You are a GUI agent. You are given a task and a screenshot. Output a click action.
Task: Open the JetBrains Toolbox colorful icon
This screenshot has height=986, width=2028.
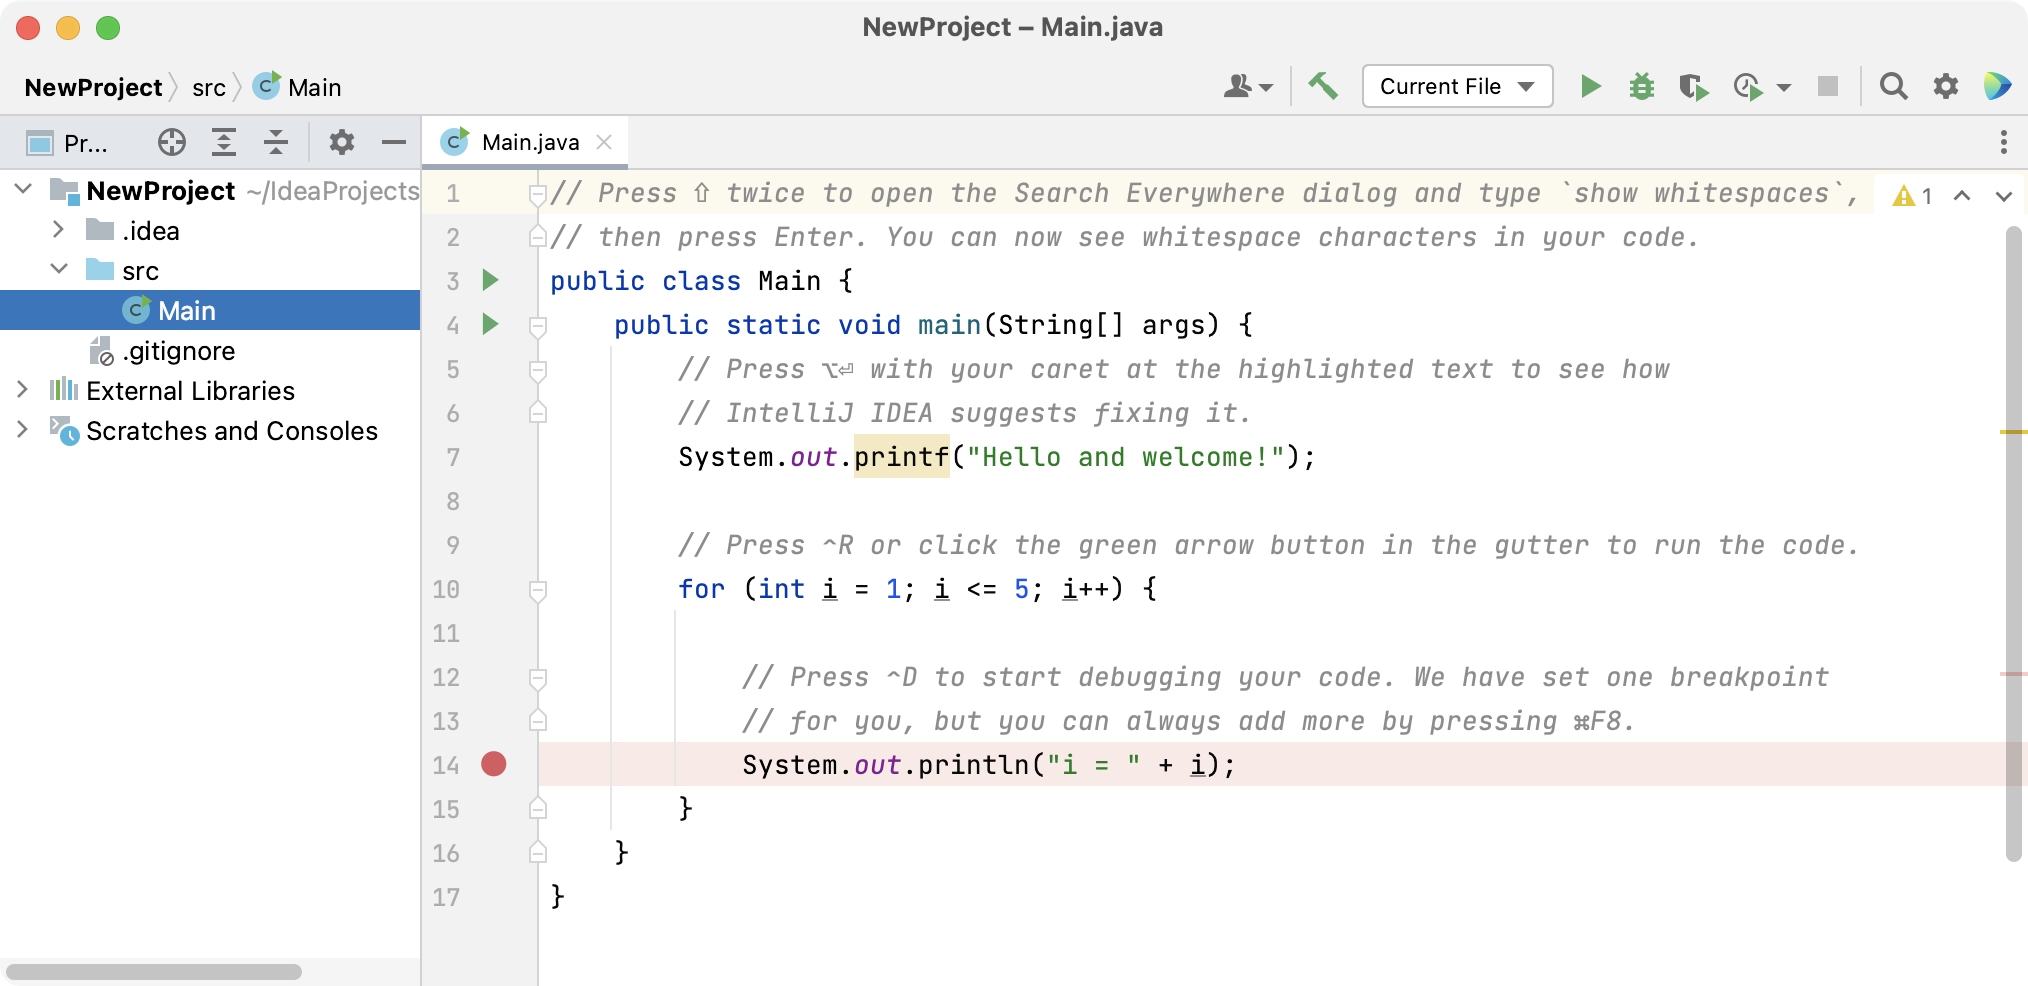(1997, 87)
